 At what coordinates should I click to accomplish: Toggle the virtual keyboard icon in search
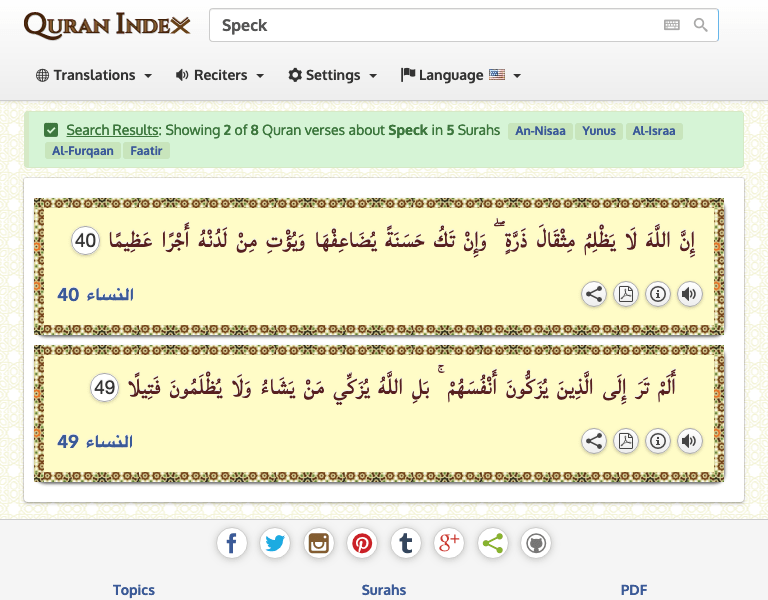click(672, 25)
